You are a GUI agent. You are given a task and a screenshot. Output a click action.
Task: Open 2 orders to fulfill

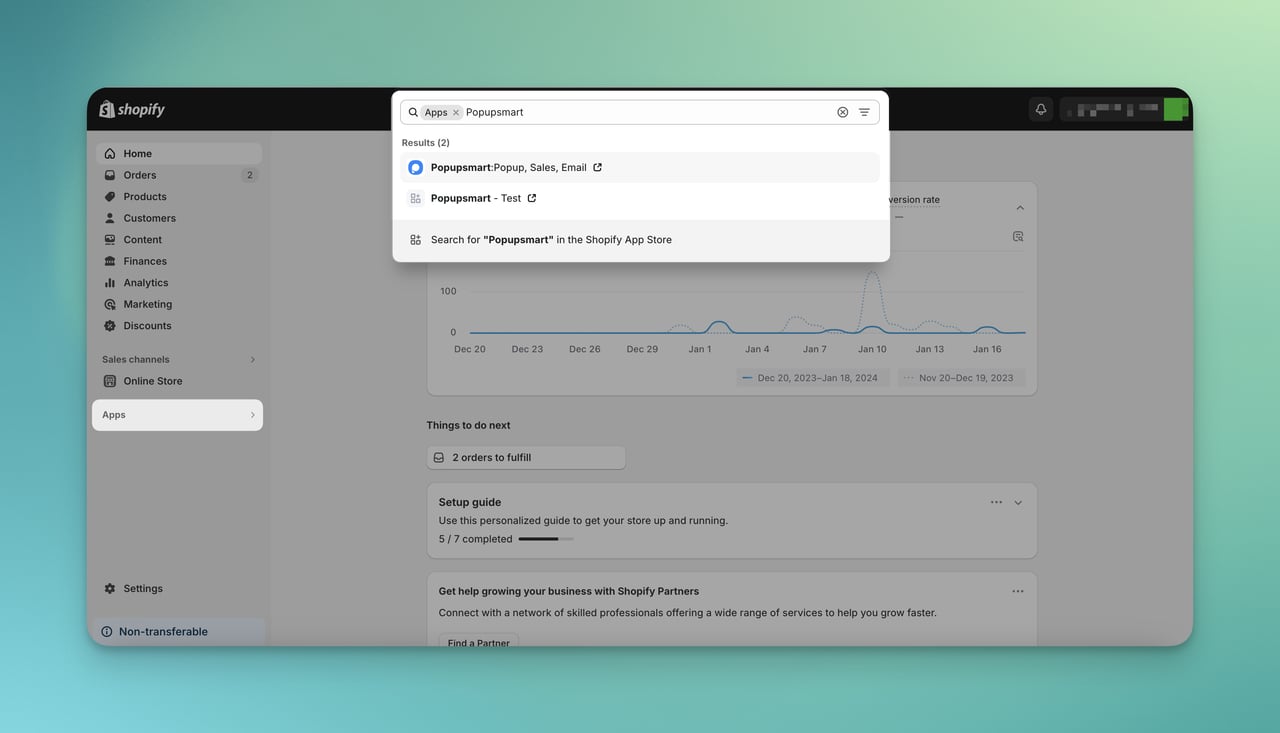point(526,457)
